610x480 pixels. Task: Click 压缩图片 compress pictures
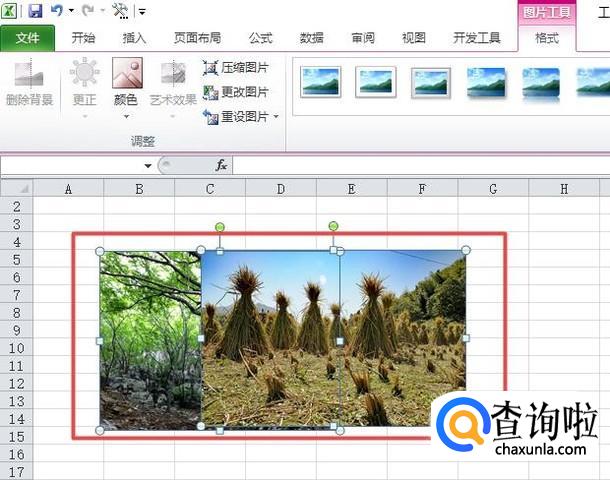pos(236,68)
